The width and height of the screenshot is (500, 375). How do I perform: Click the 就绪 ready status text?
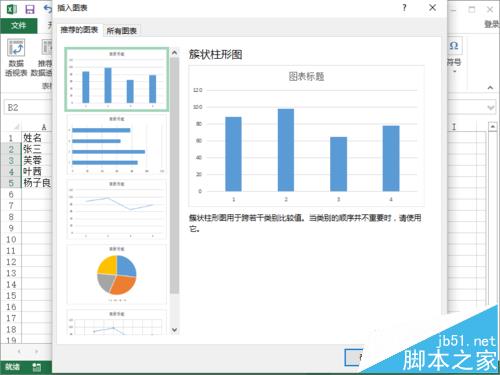tap(12, 367)
